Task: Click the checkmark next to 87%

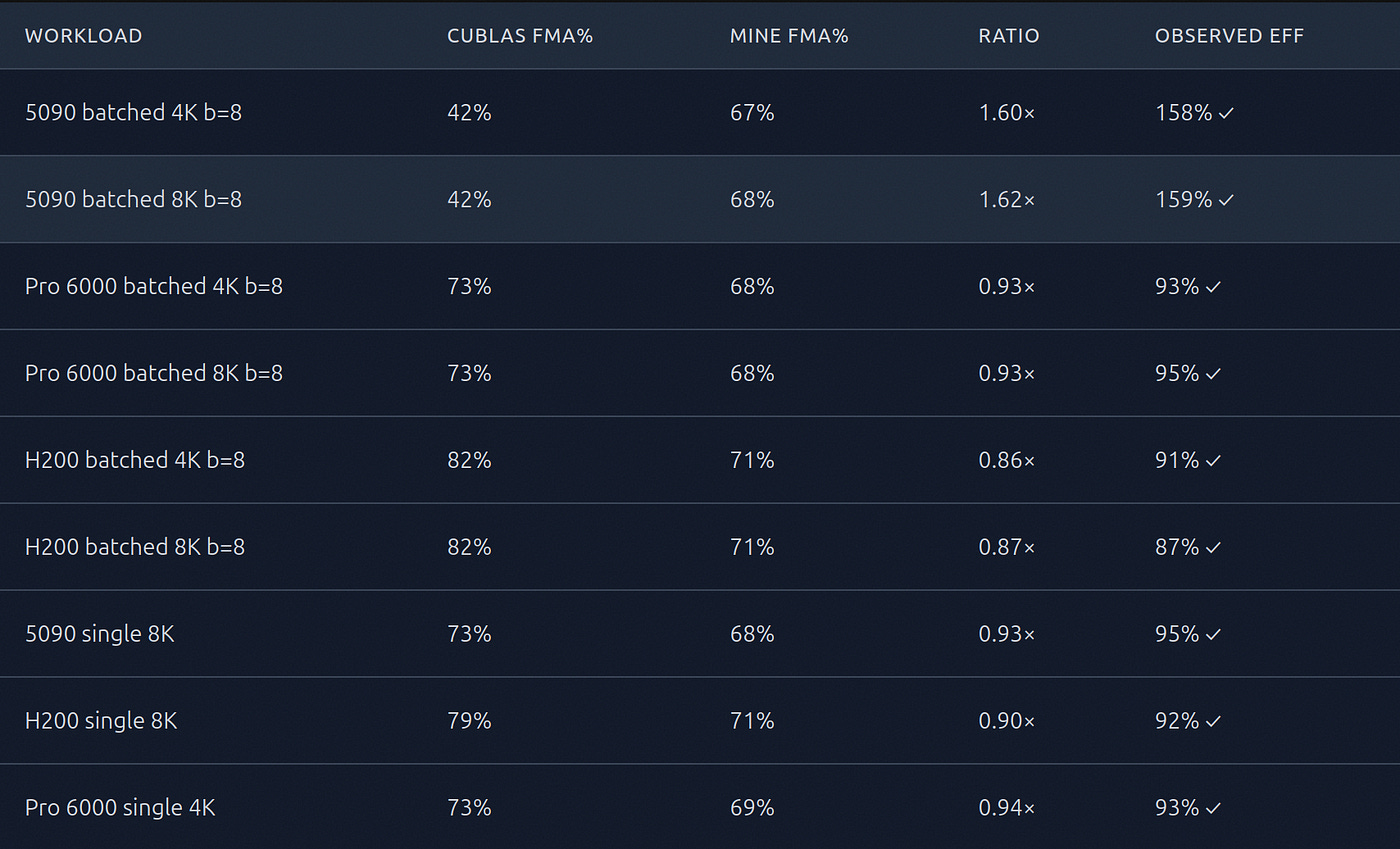Action: 1213,548
